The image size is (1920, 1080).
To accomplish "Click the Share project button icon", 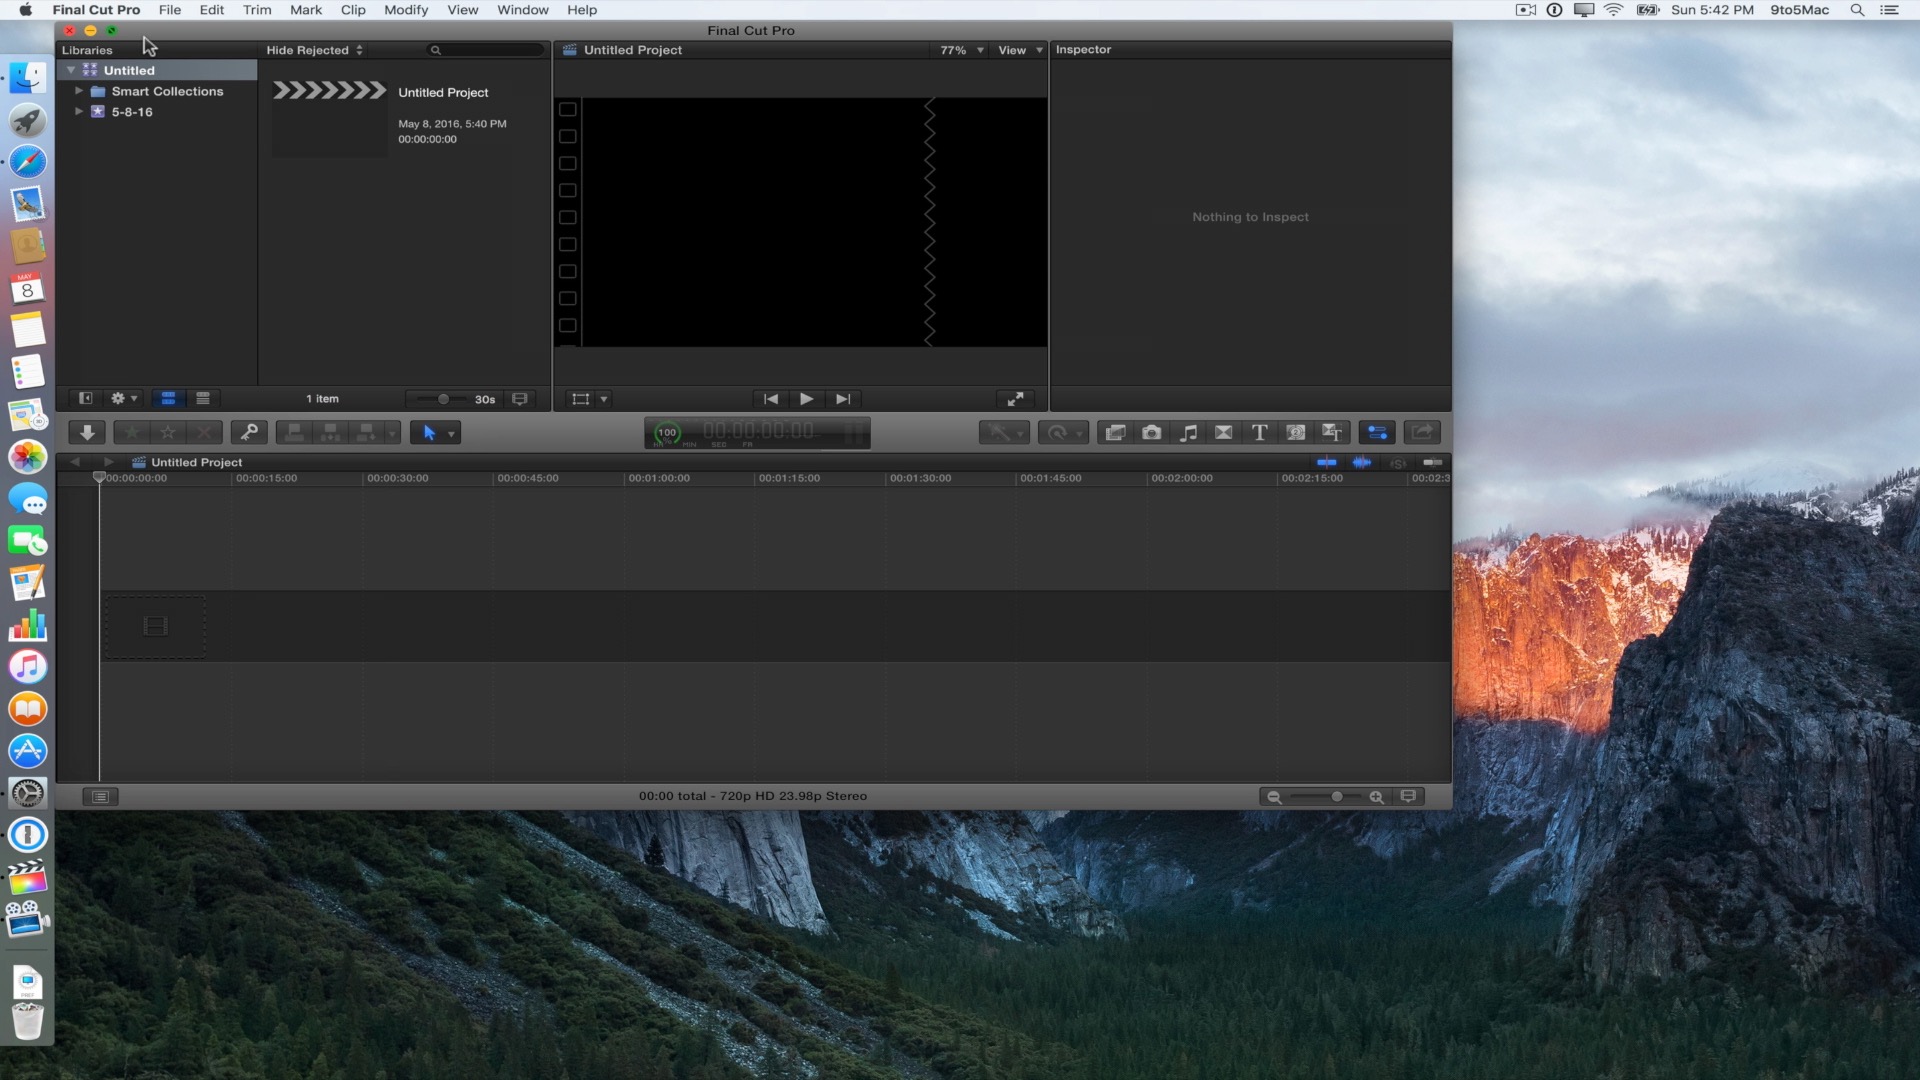I will tap(1422, 432).
